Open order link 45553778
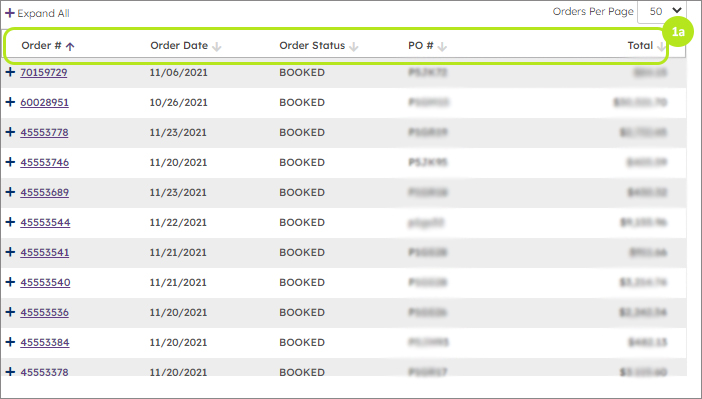This screenshot has width=702, height=399. 44,133
